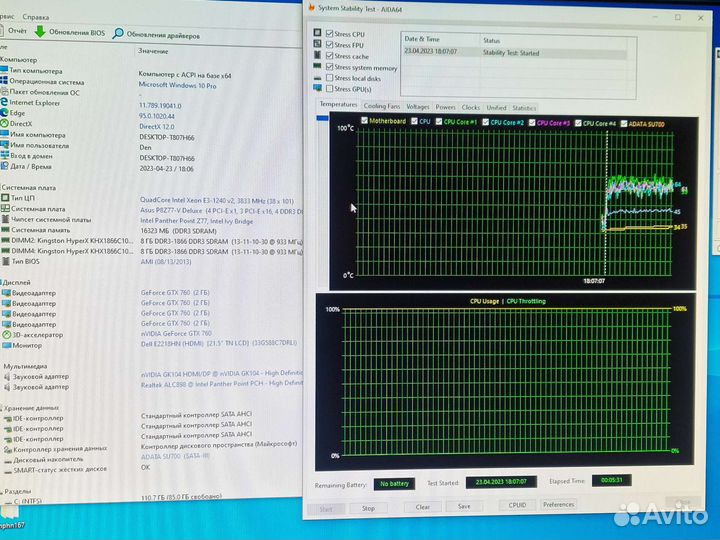
Task: Open the Dell E2218HN monitor link
Action: [x=219, y=343]
